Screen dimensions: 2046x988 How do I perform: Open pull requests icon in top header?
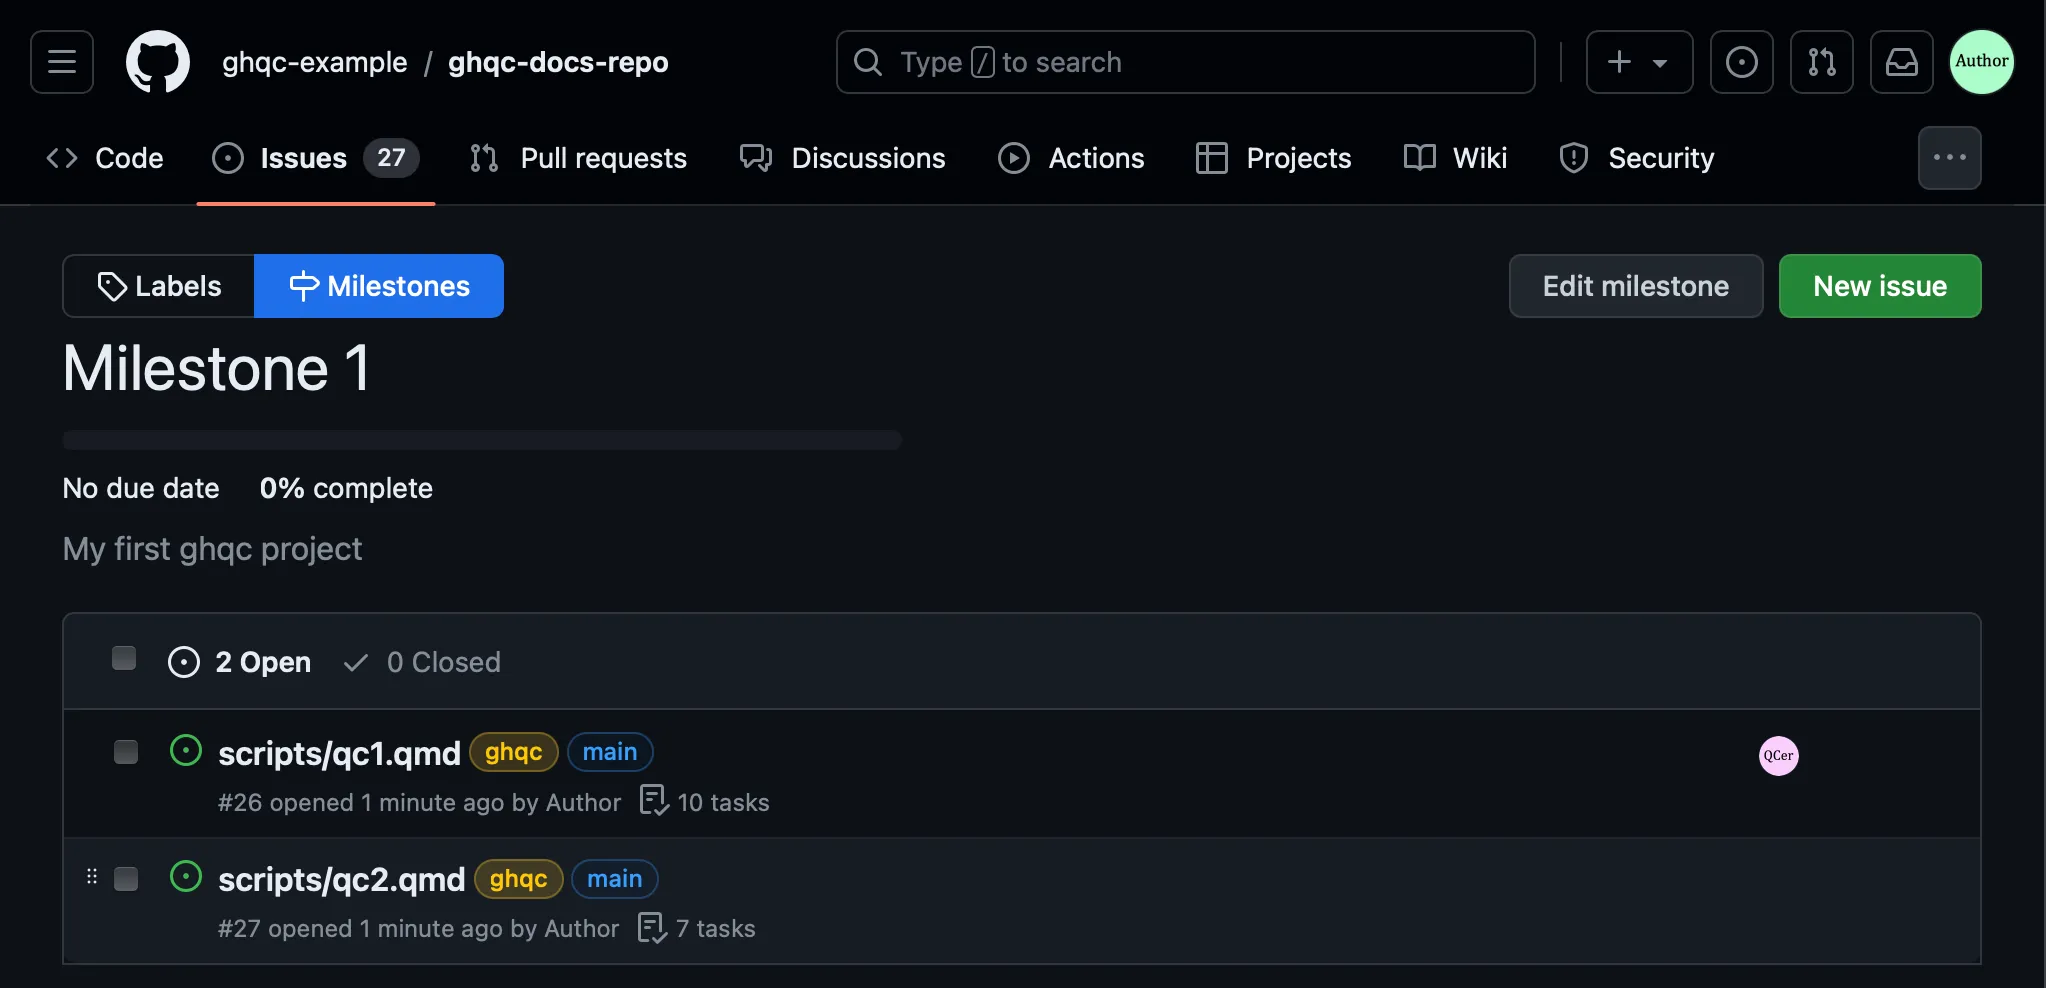click(x=1821, y=62)
